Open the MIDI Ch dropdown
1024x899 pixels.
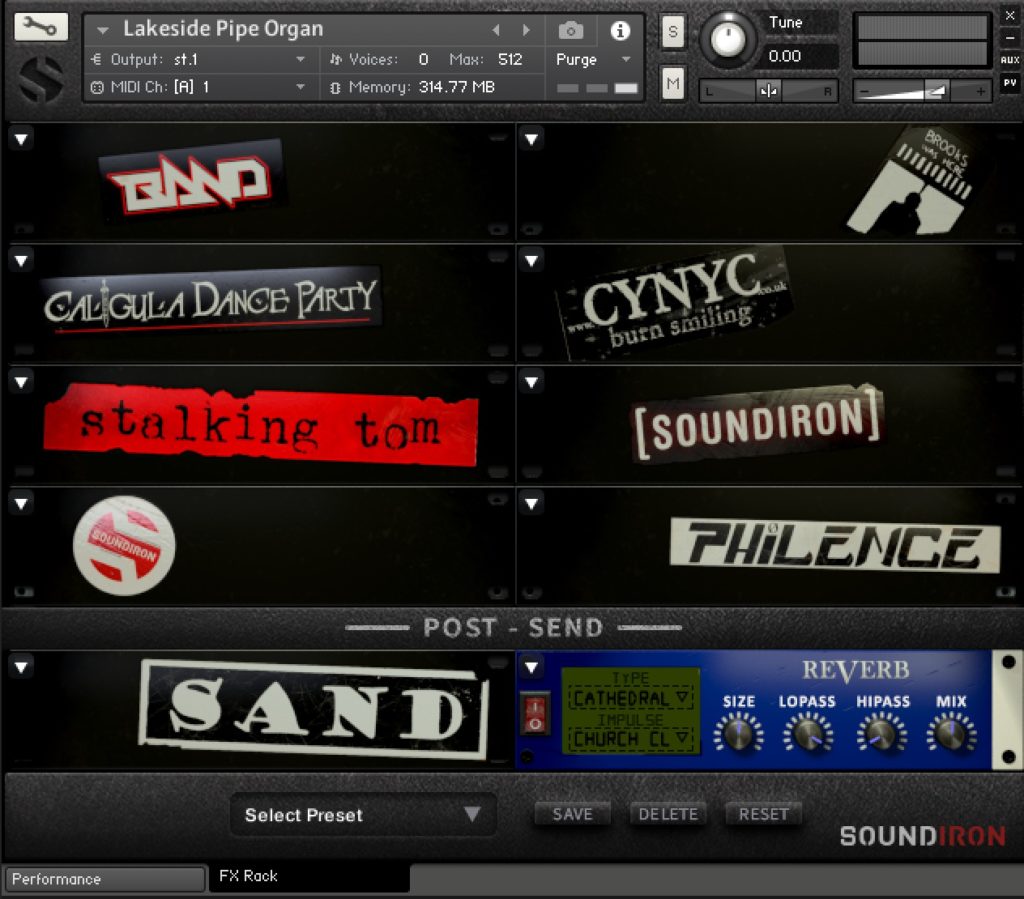point(203,87)
